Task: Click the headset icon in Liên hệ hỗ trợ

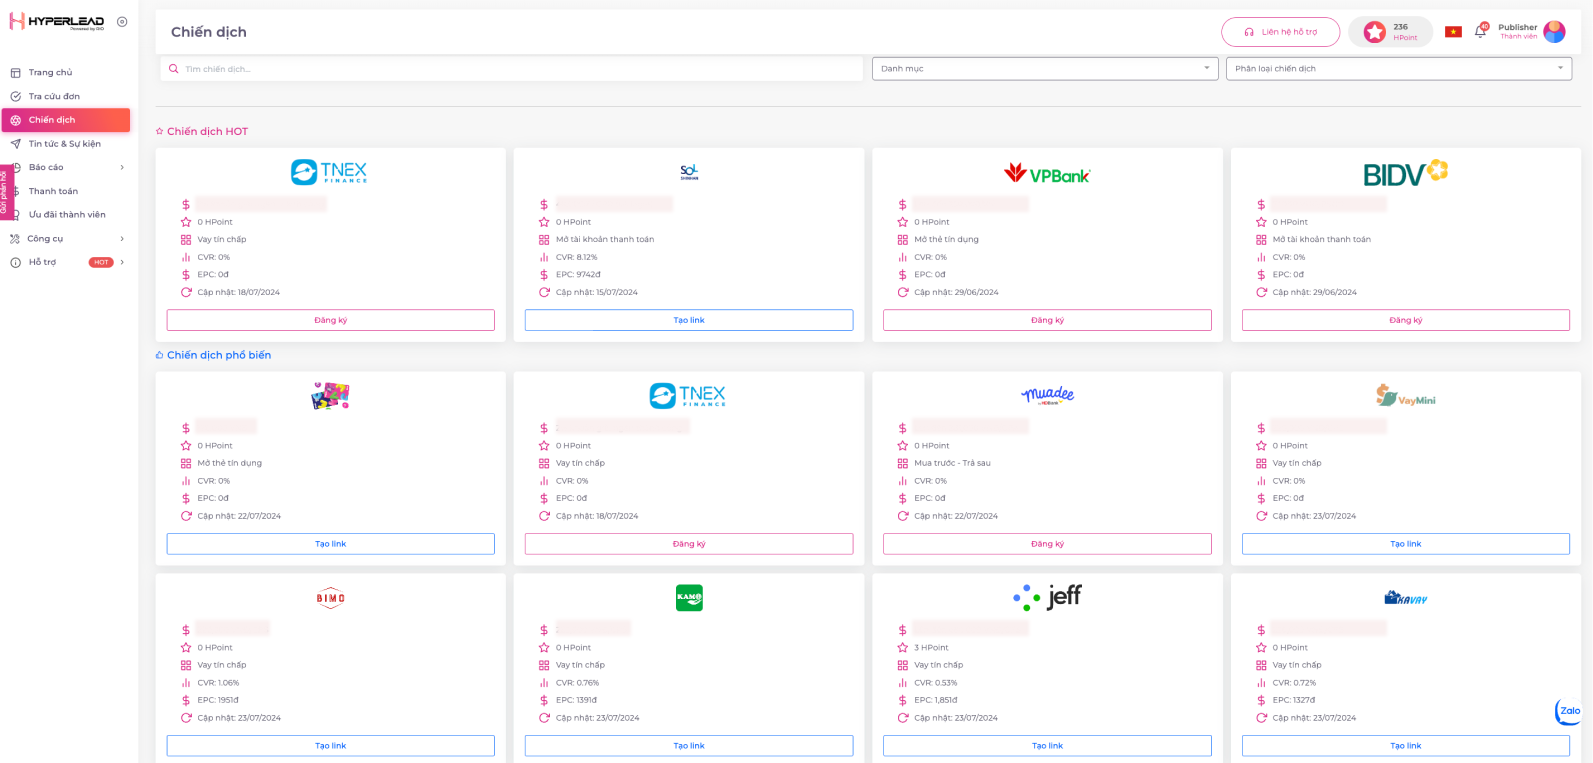Action: (1249, 32)
